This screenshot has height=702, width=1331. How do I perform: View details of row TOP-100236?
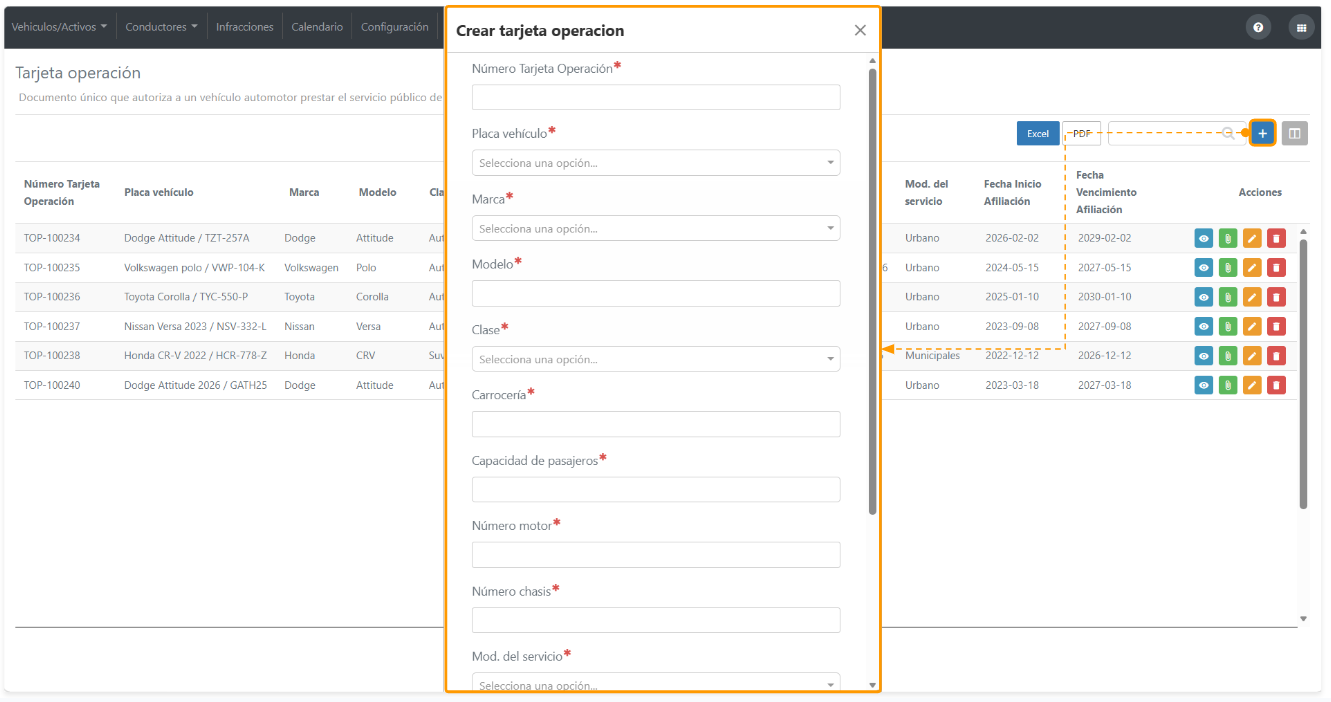click(1204, 297)
